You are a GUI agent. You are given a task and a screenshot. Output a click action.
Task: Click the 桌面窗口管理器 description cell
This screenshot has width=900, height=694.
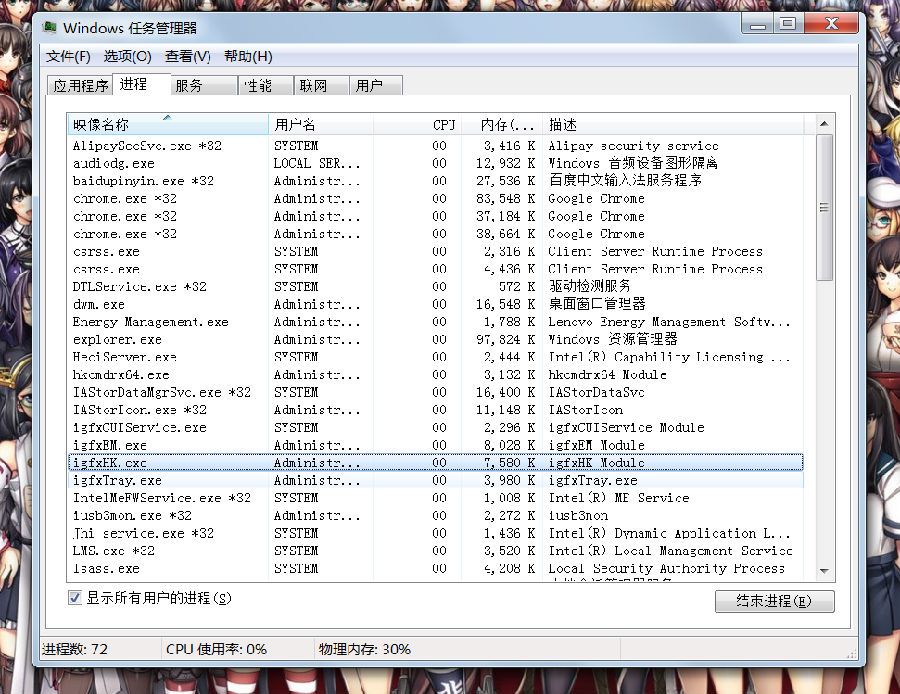[x=597, y=304]
